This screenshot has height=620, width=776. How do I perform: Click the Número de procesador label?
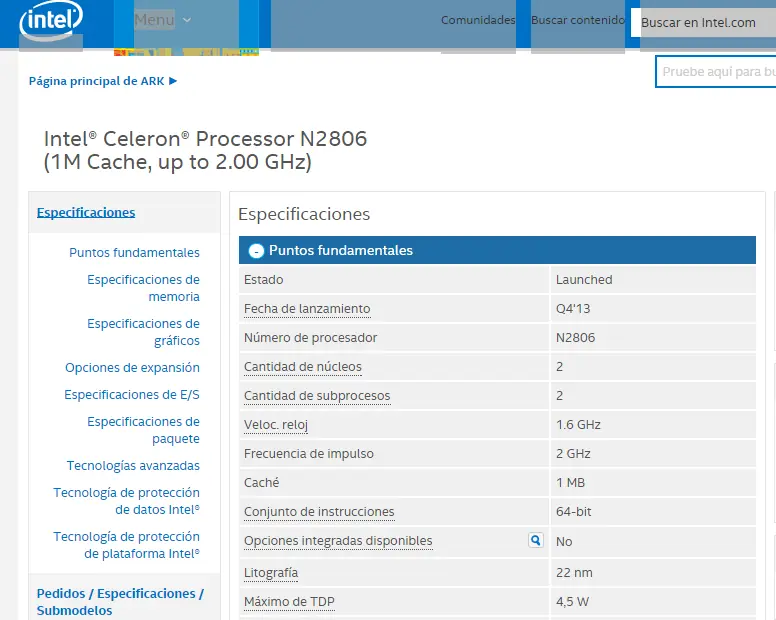click(310, 337)
